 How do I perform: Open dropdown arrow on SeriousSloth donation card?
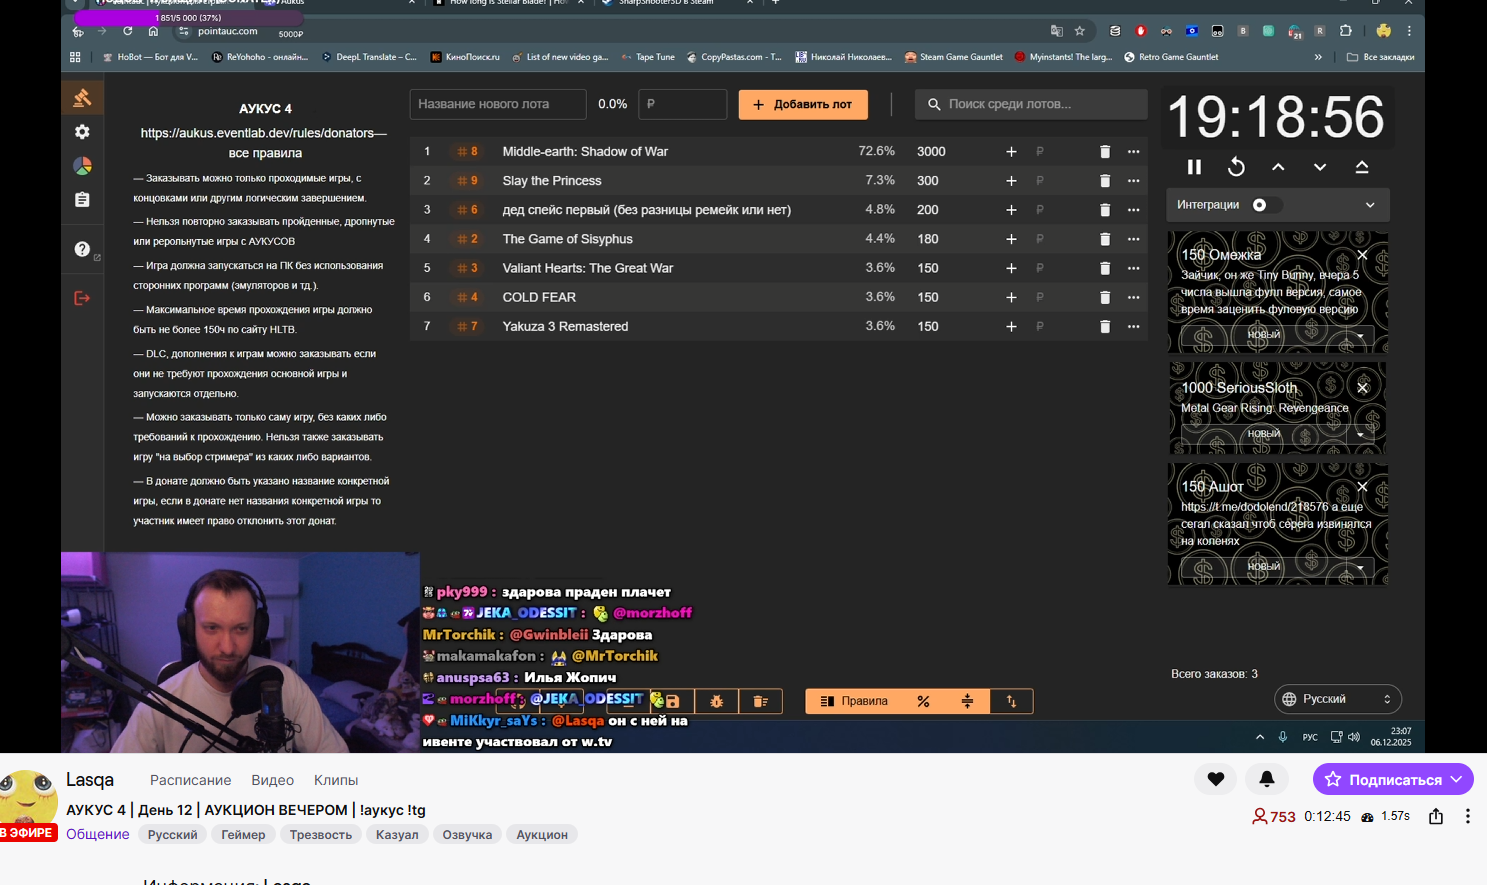(1360, 435)
